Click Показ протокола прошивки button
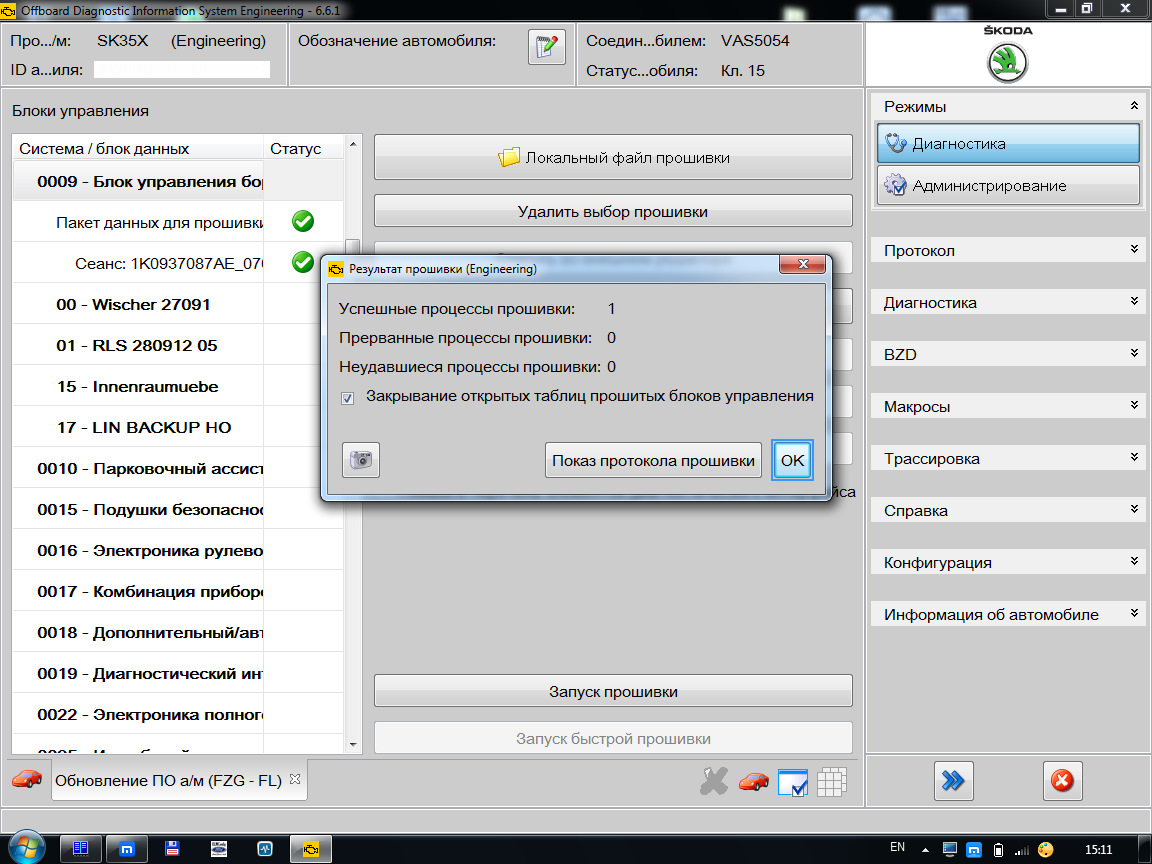Screen dimensions: 1152x864 pos(653,460)
